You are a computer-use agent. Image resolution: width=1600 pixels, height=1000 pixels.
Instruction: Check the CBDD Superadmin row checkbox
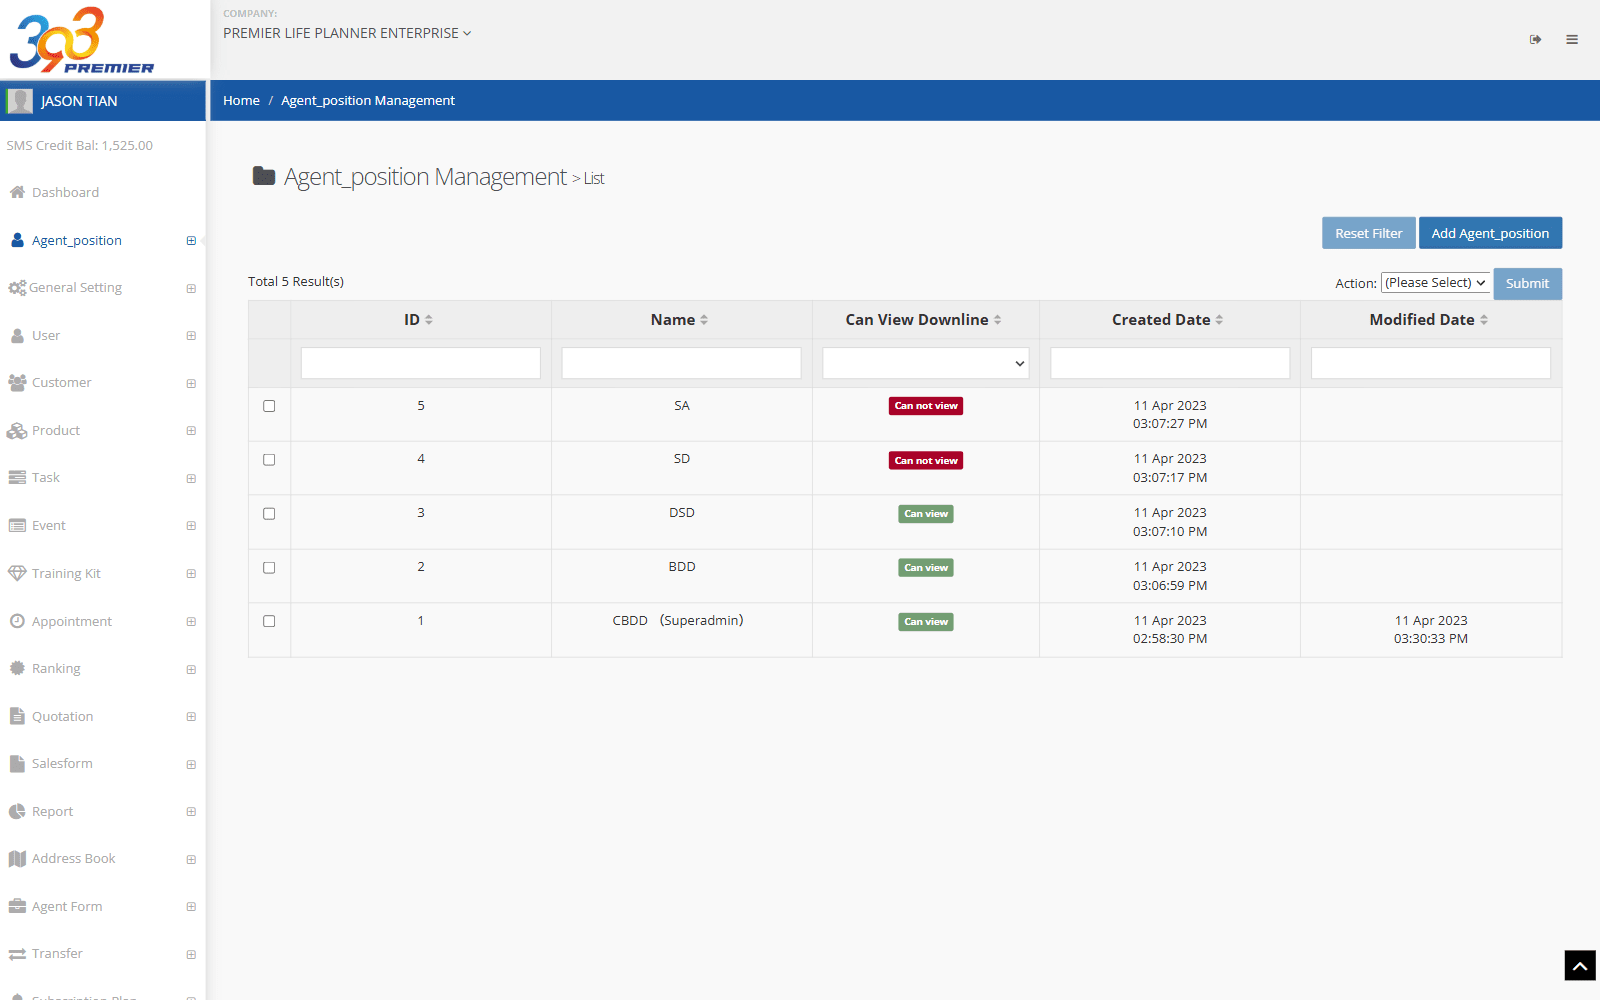click(269, 621)
